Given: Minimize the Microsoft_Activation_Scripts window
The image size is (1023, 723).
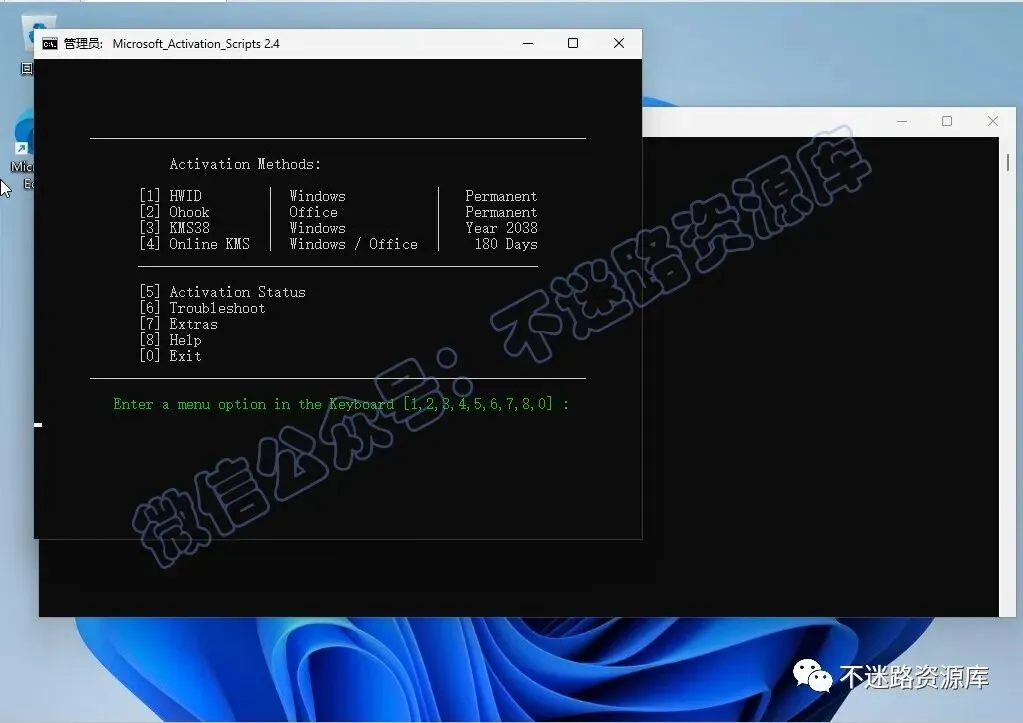Looking at the screenshot, I should (x=528, y=44).
